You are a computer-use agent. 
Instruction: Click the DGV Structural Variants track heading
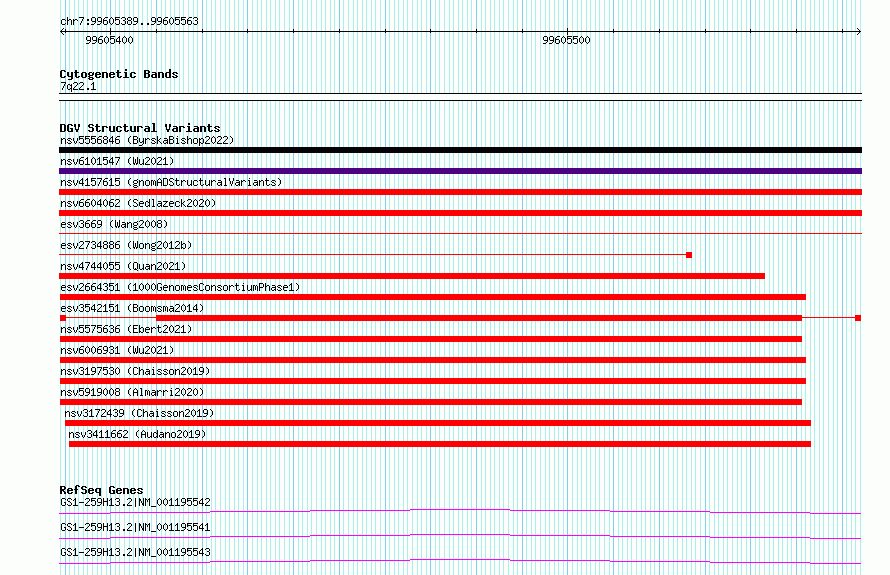click(x=140, y=128)
